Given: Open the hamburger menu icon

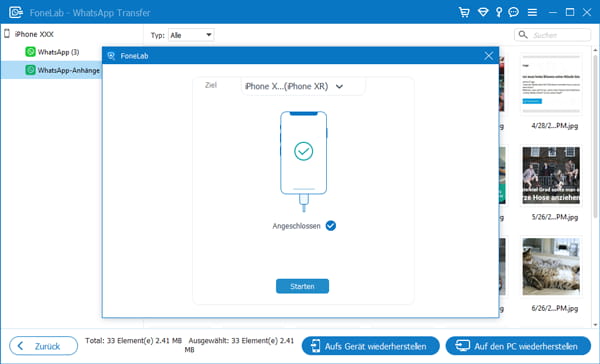Looking at the screenshot, I should [532, 13].
